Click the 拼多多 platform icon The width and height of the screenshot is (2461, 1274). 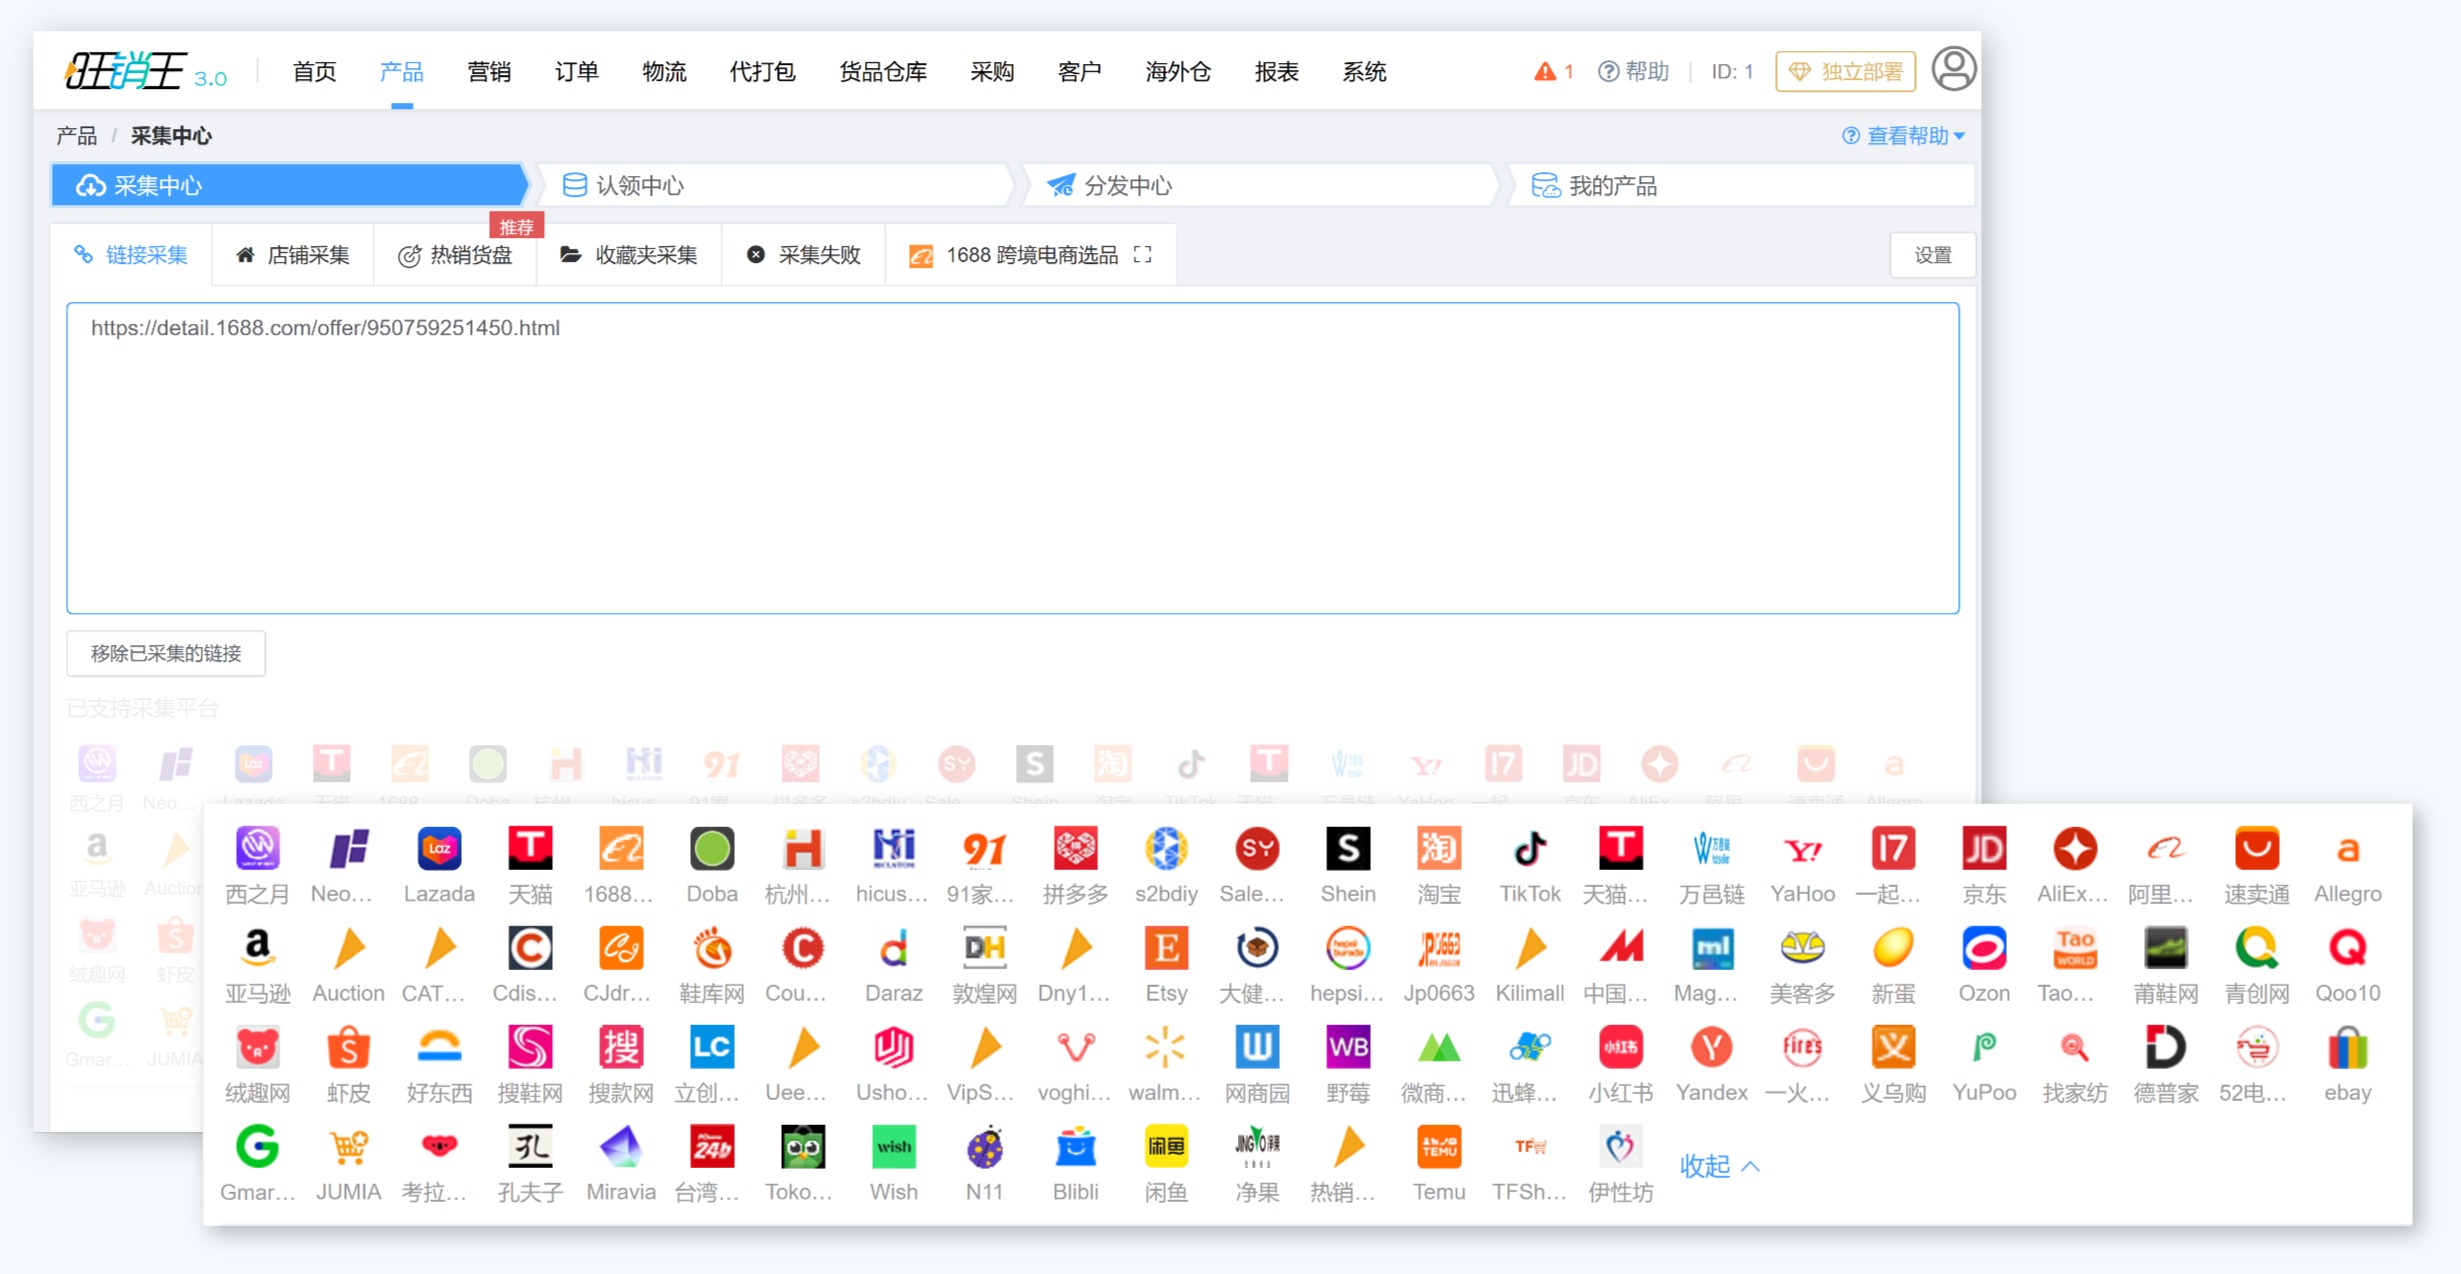(1075, 849)
